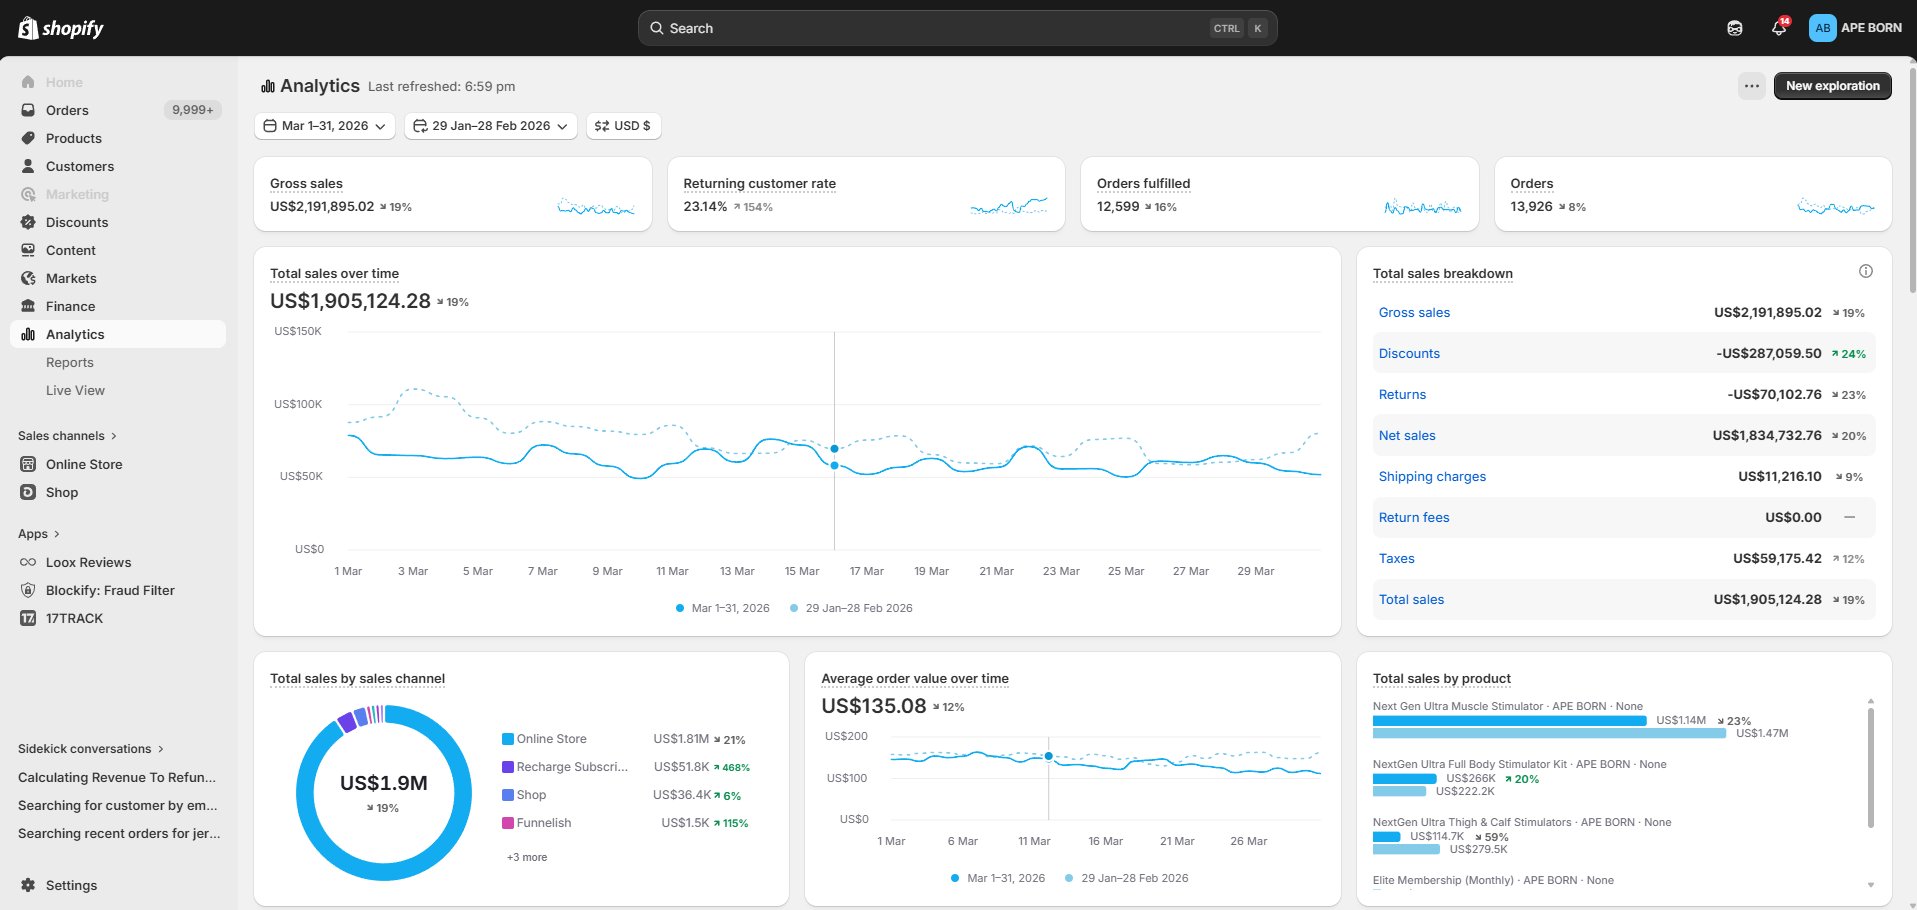Click the Total sales breakdown row link

pyautogui.click(x=1411, y=599)
